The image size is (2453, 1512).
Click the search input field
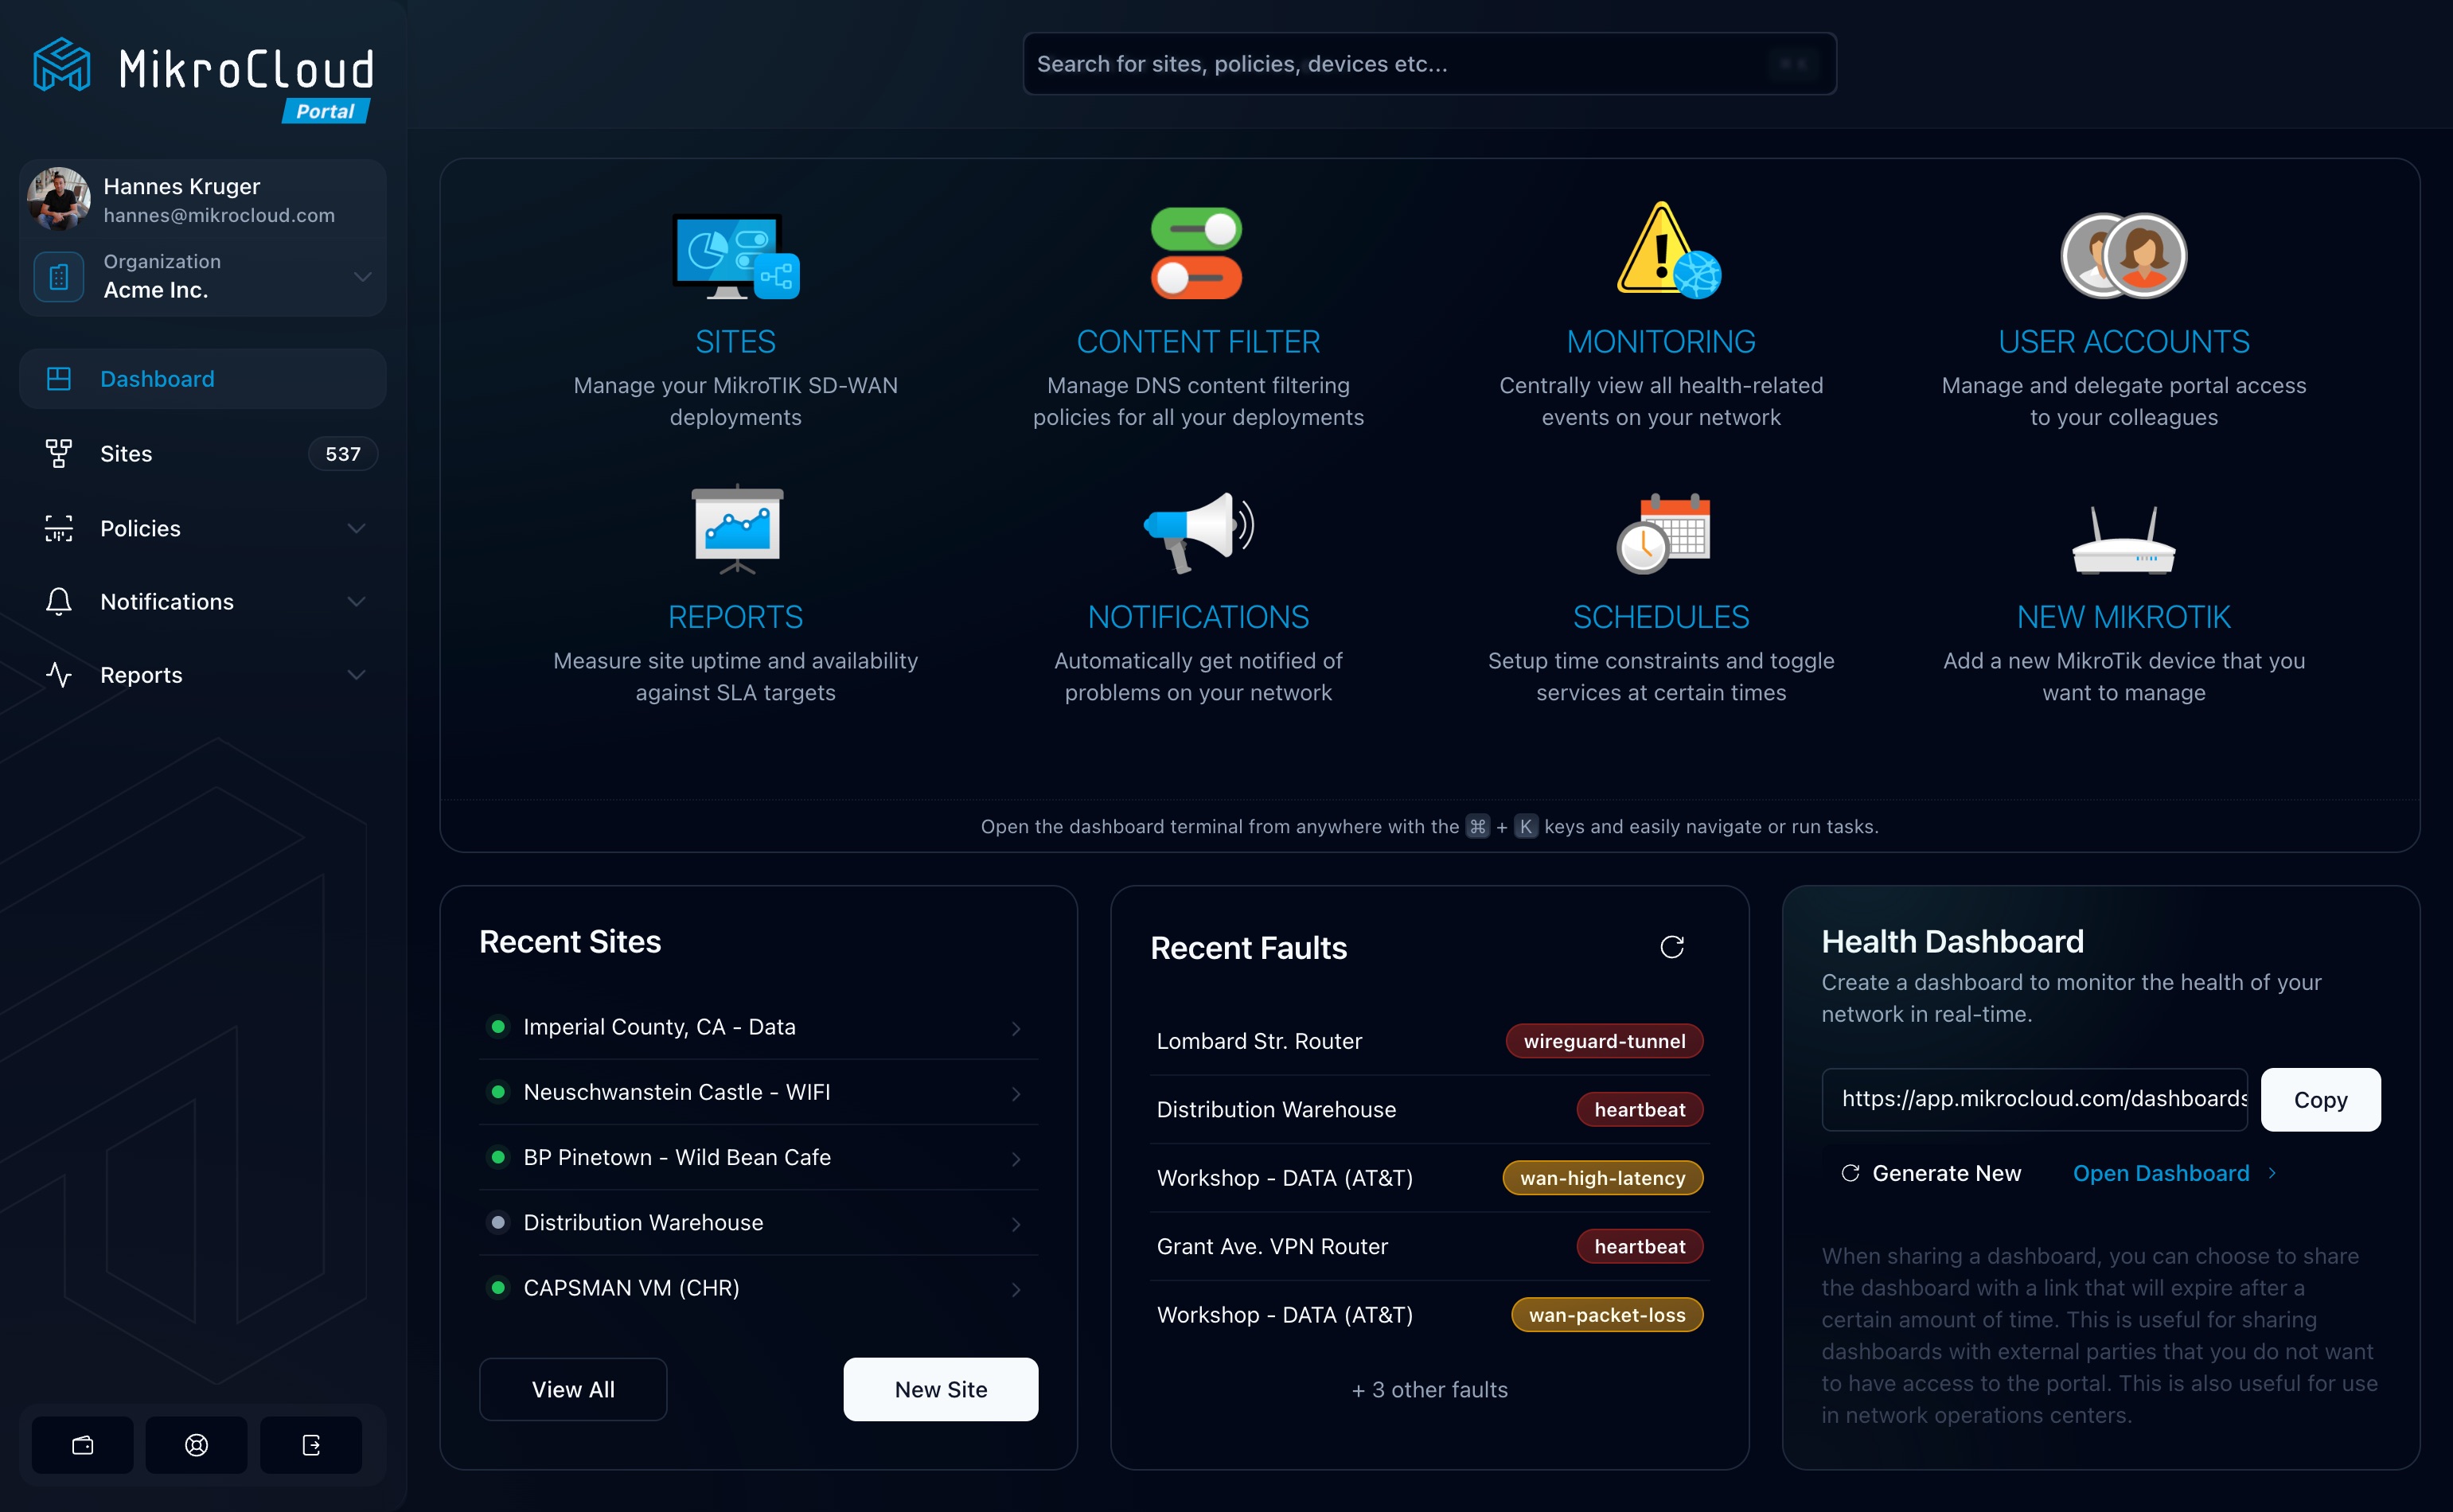tap(1426, 63)
